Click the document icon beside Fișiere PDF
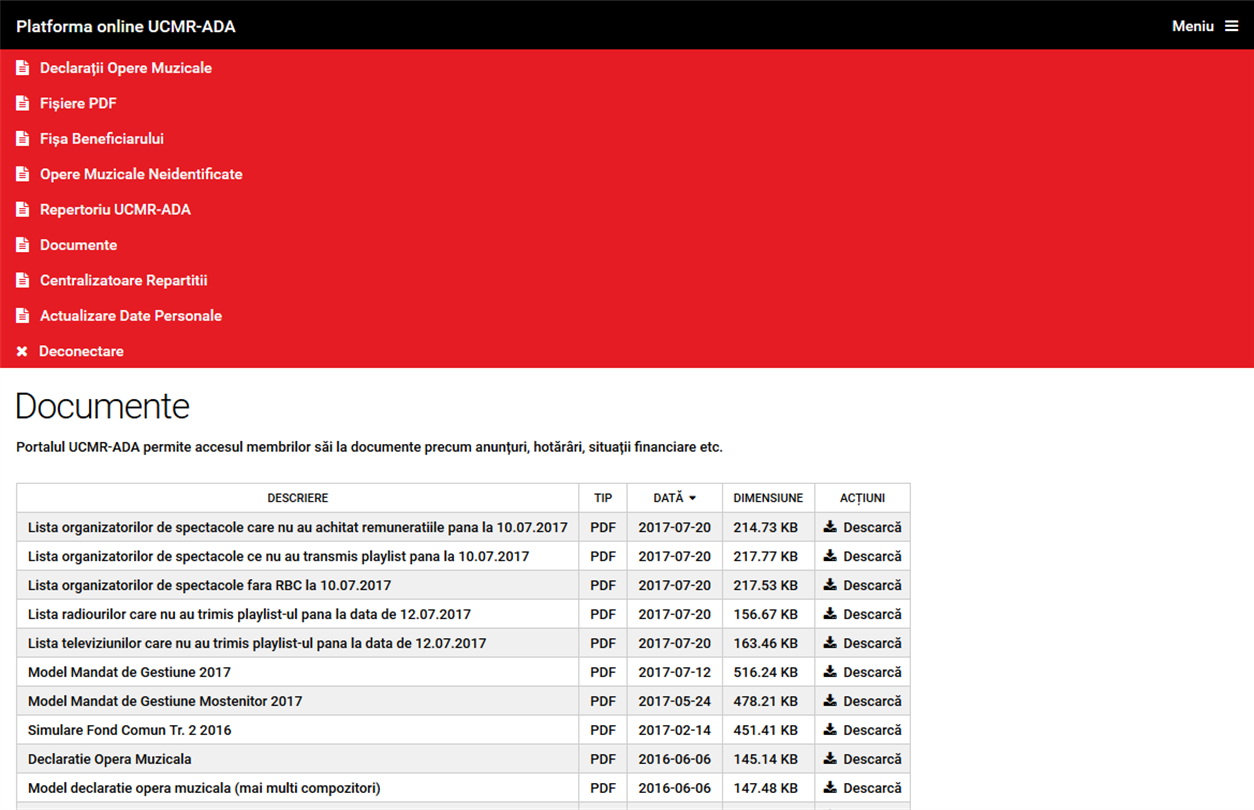 (x=22, y=103)
